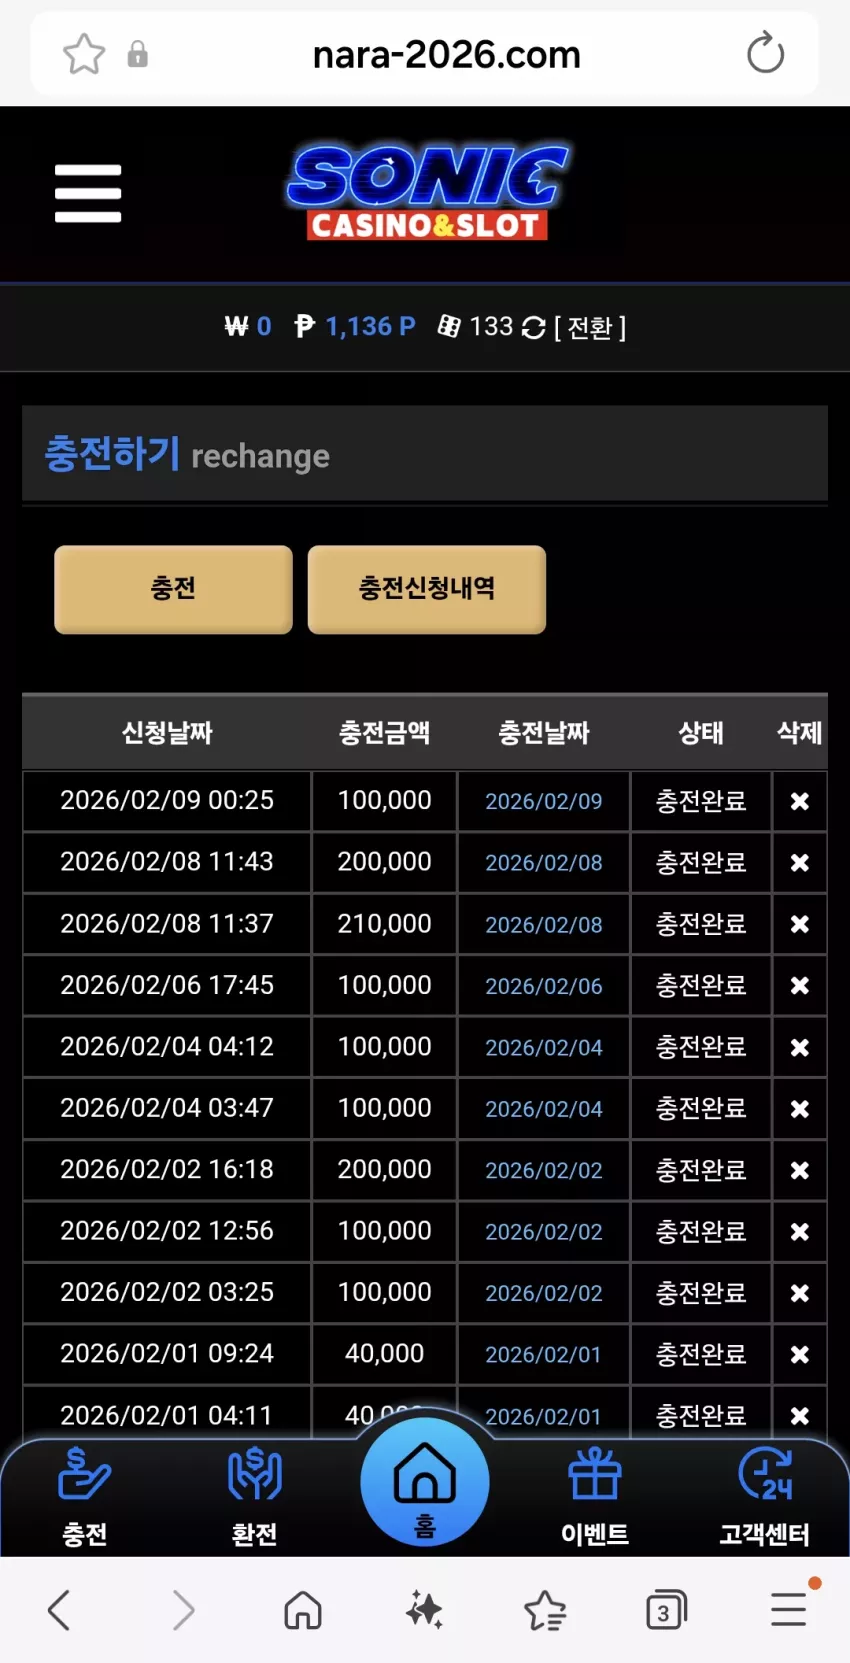The width and height of the screenshot is (850, 1663).
Task: Delete the 2026/02/09 00:25 recharge entry
Action: click(800, 801)
